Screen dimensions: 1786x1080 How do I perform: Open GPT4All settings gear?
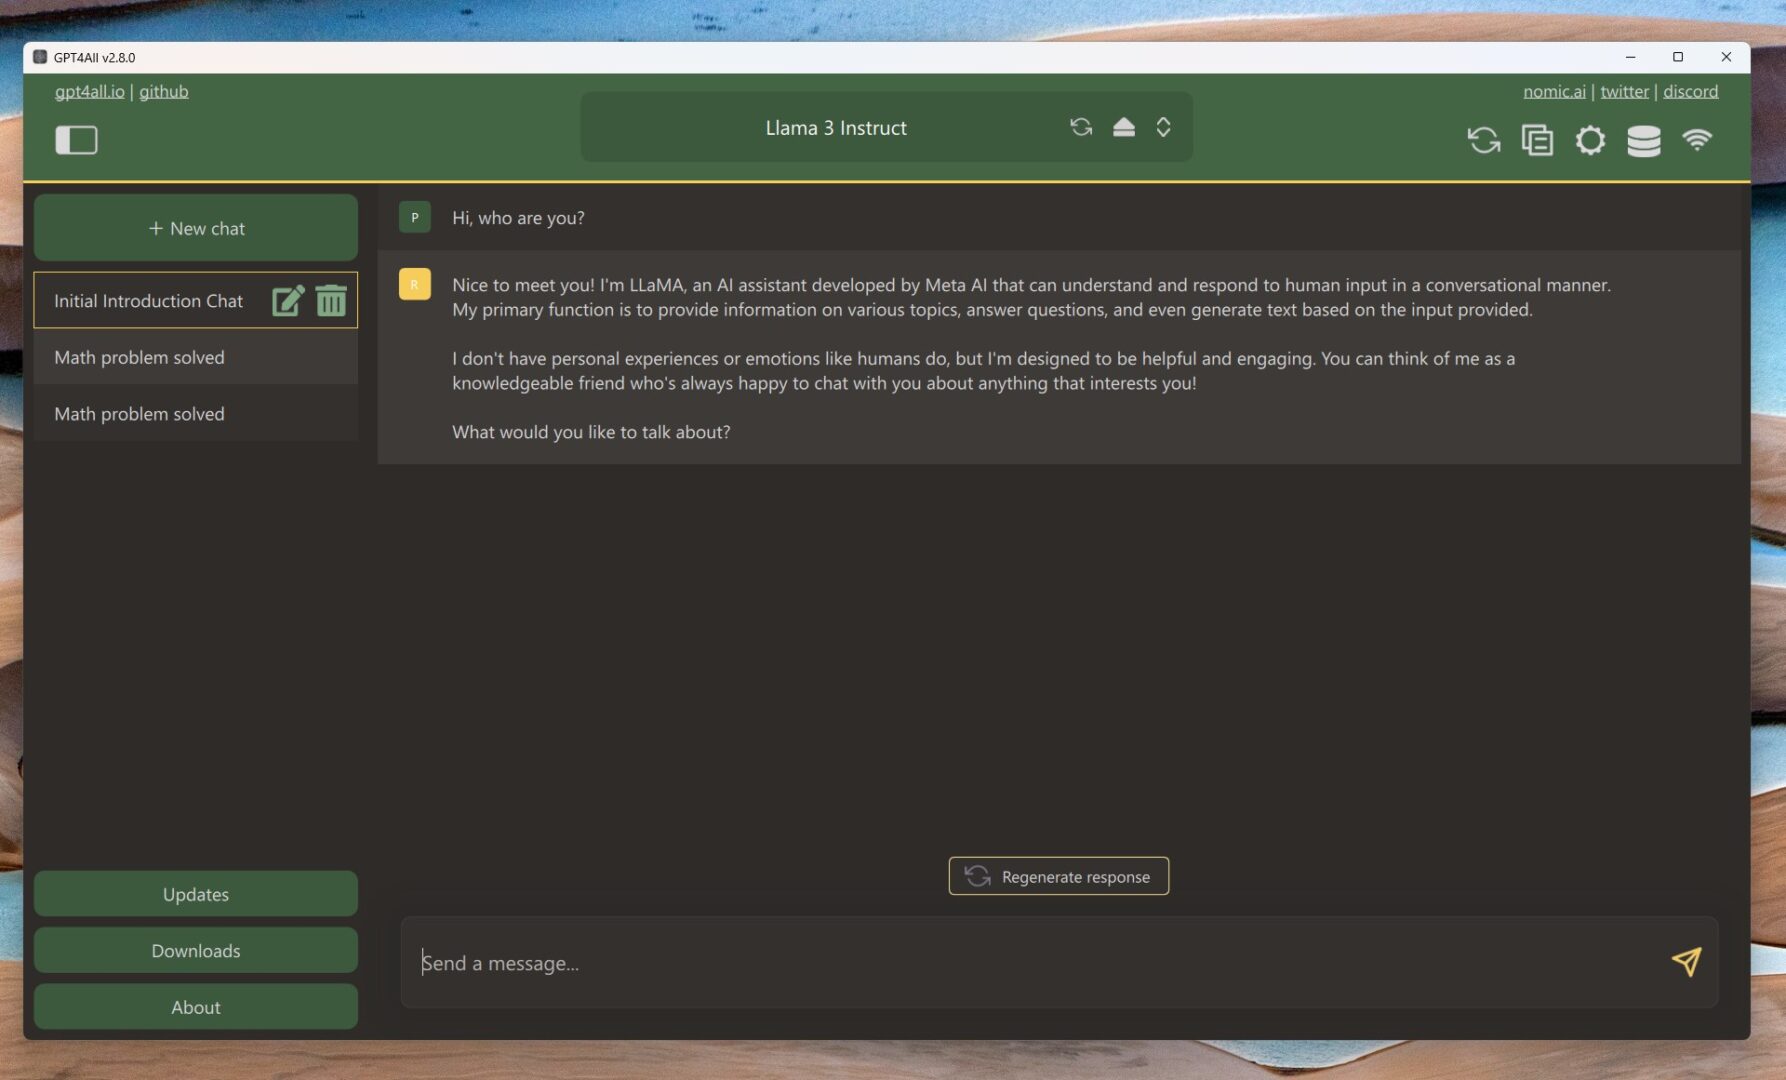(x=1590, y=140)
